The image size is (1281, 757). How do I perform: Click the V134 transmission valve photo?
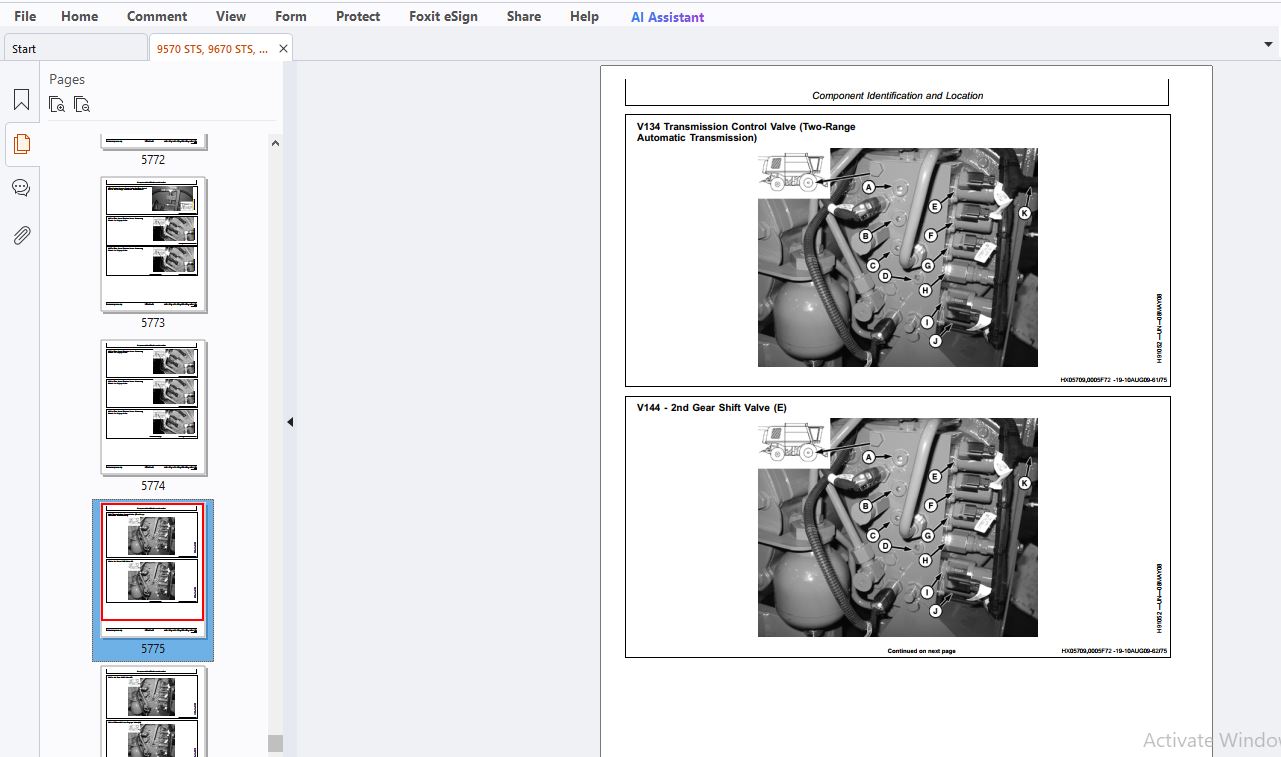point(897,258)
